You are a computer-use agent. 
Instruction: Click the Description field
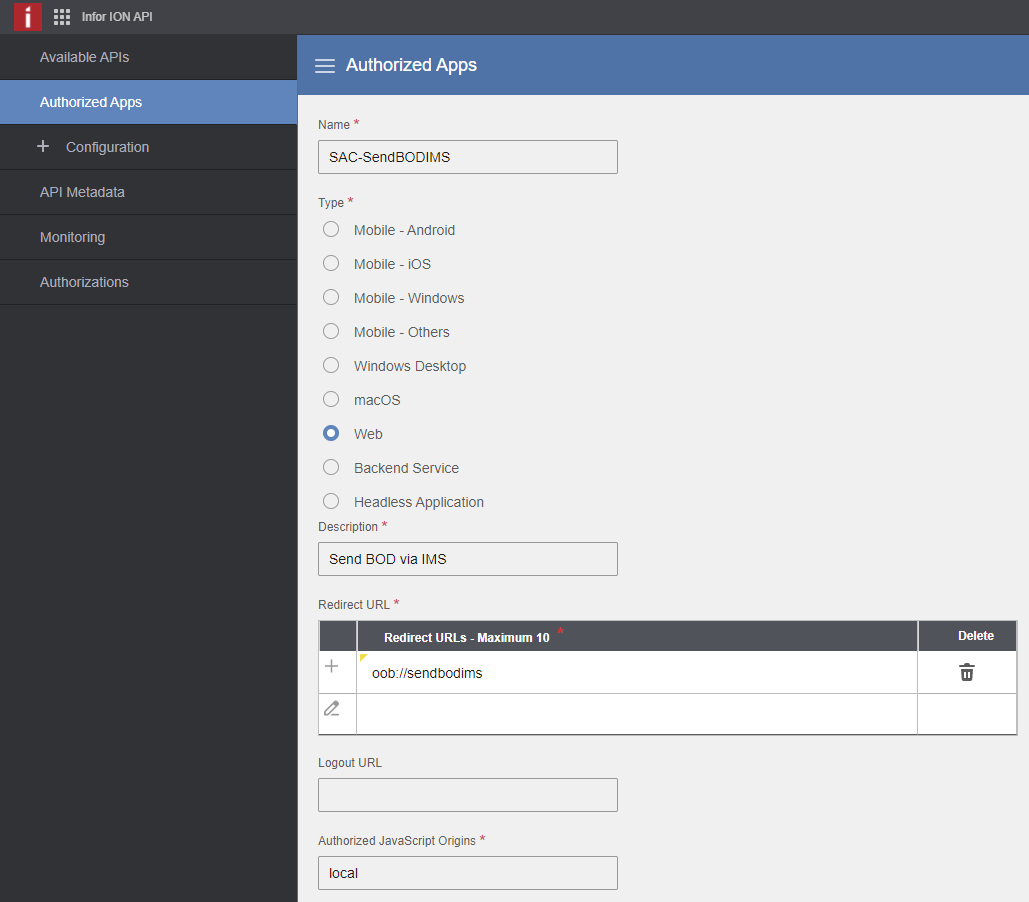point(467,559)
